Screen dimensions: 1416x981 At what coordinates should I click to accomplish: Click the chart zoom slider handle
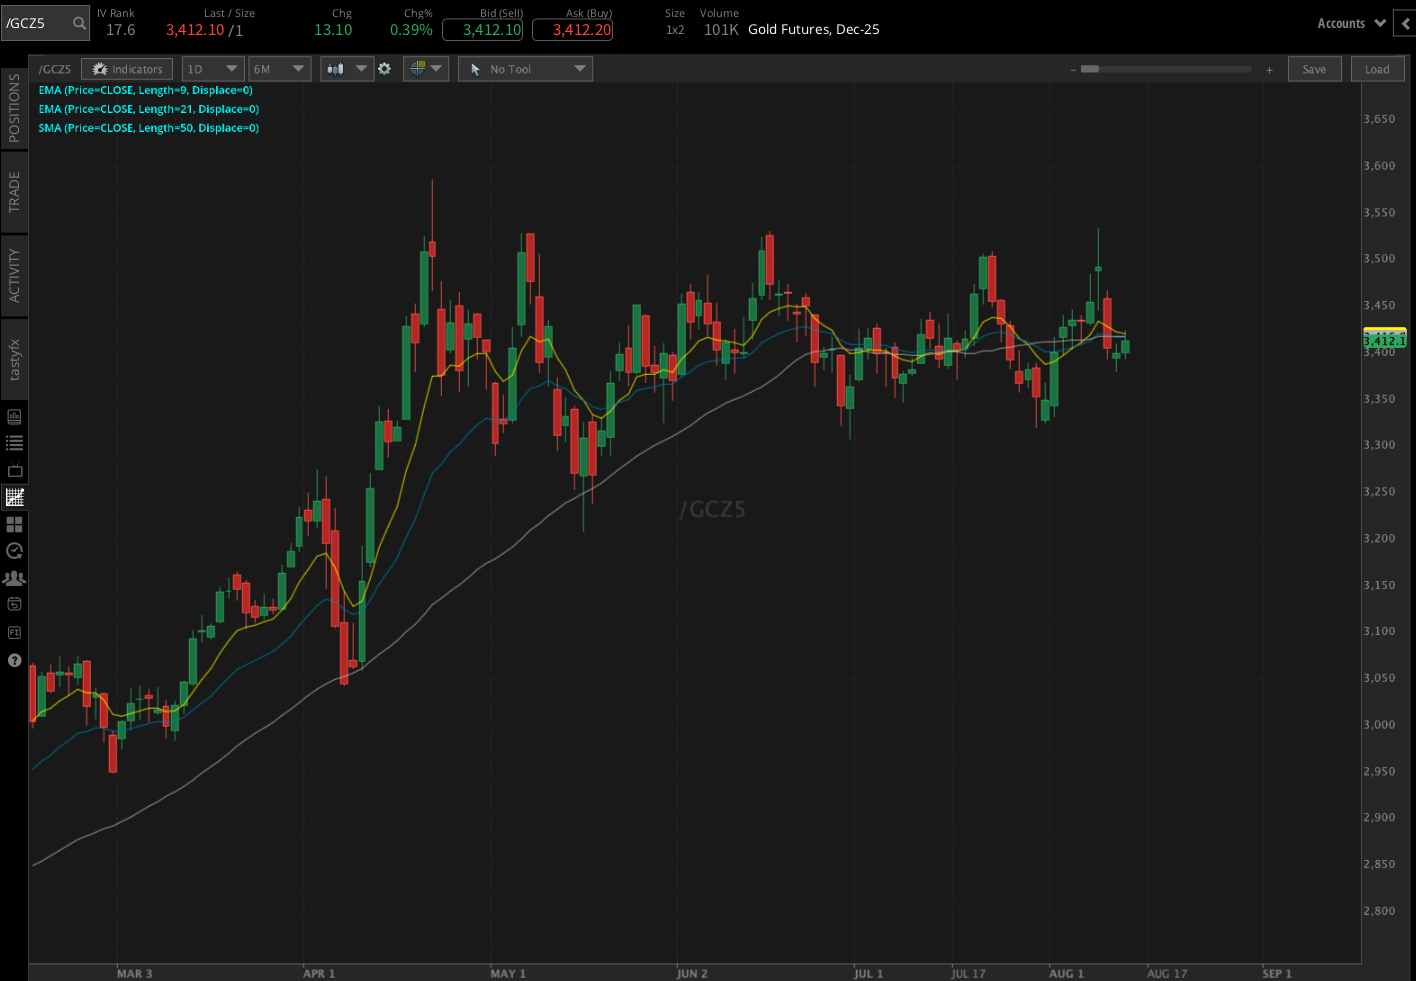tap(1090, 69)
